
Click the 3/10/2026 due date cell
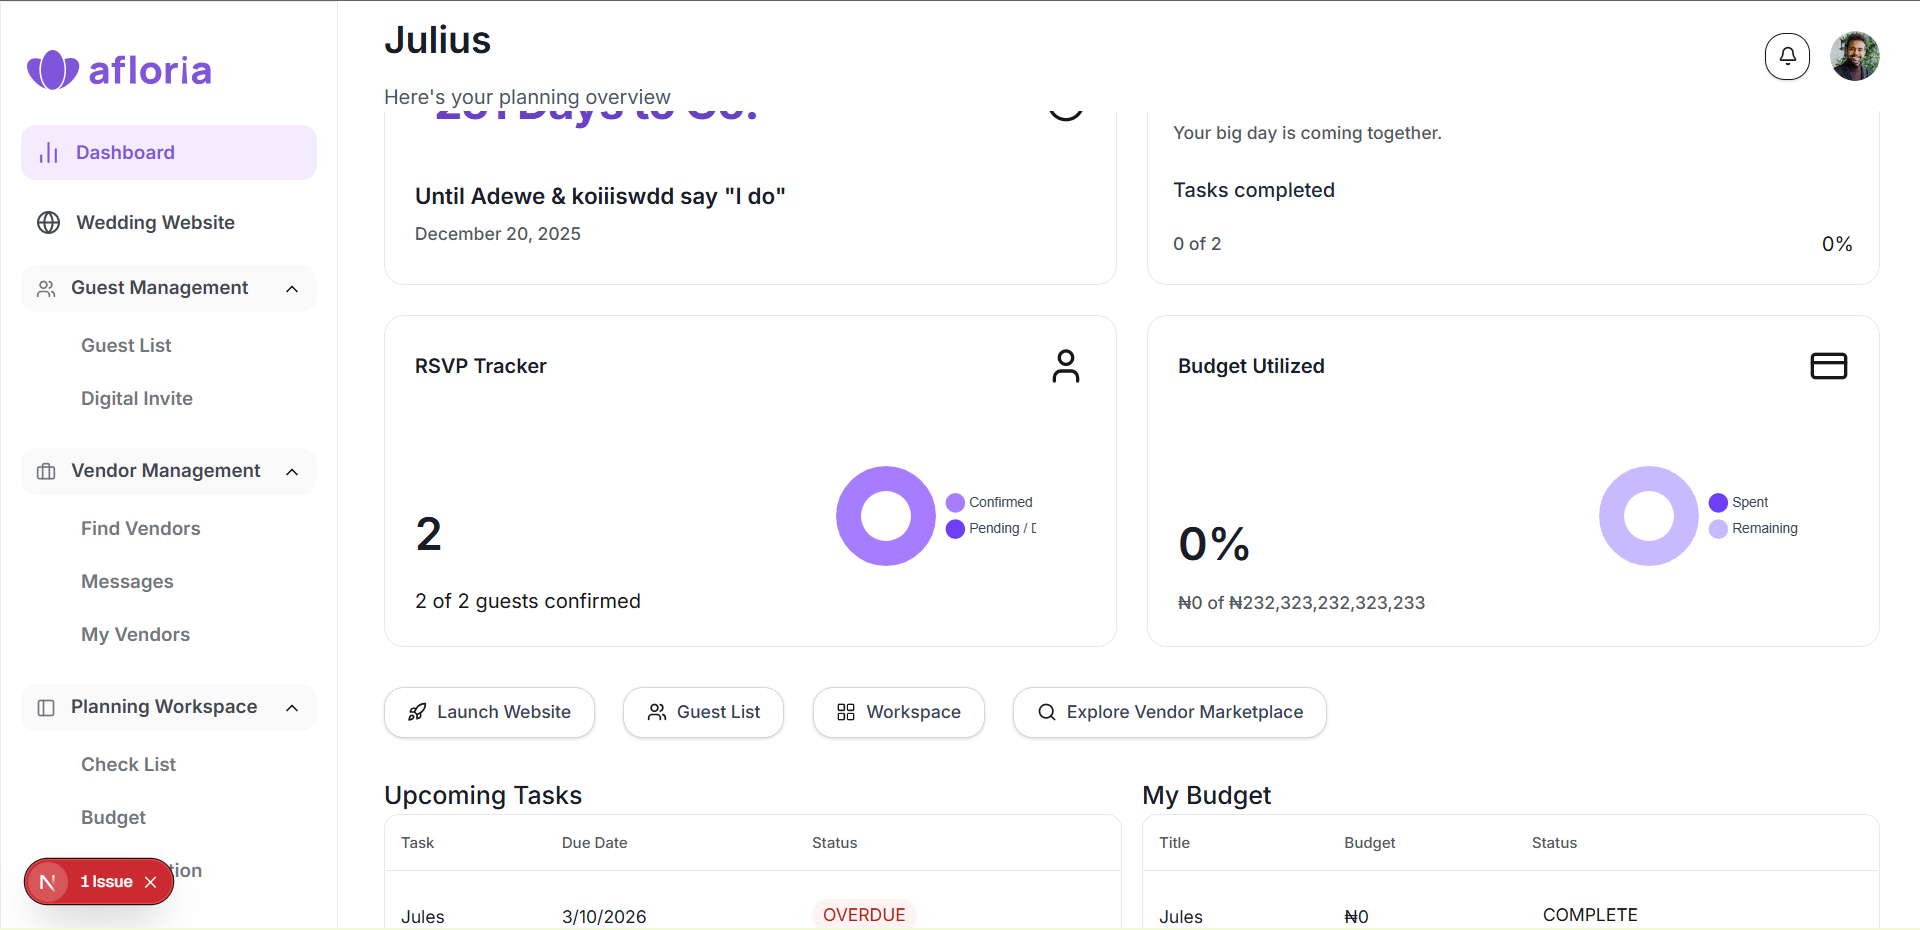[604, 916]
